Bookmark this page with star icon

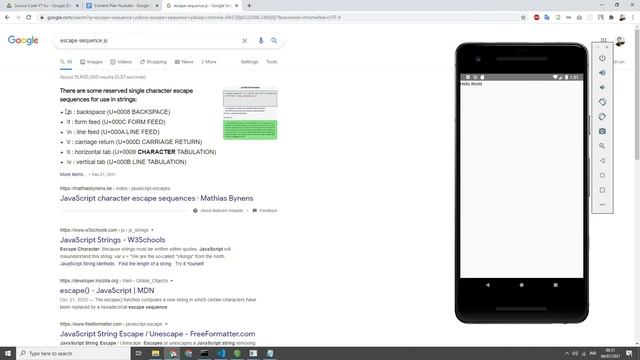coord(523,18)
